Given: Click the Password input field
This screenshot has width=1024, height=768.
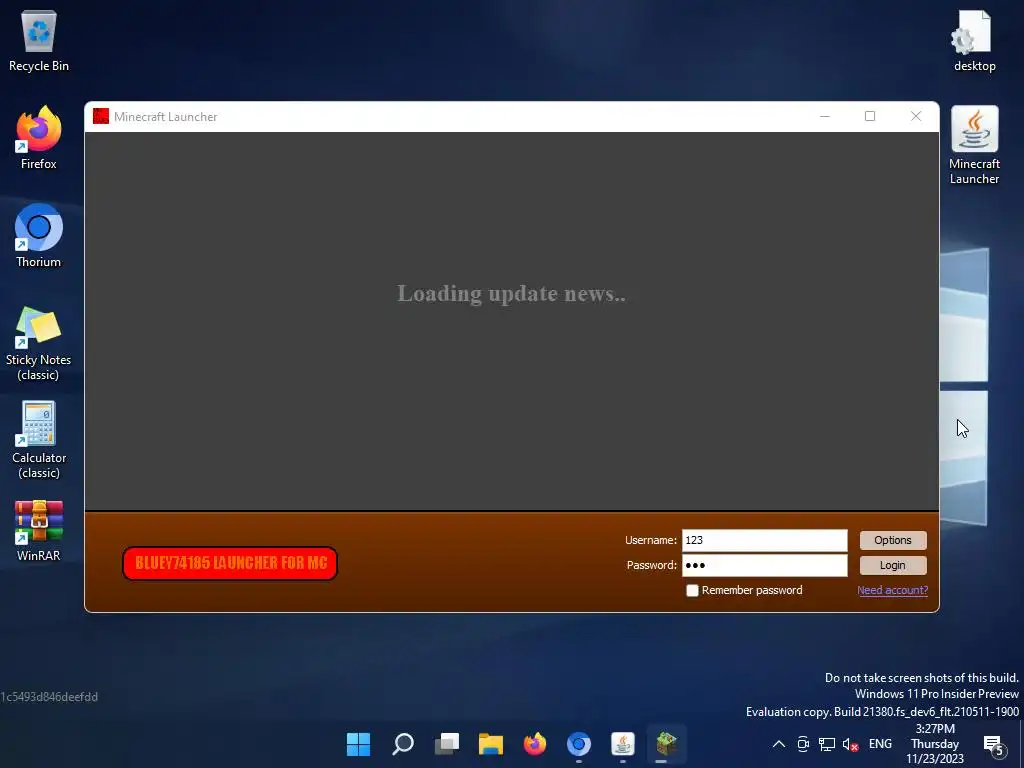Looking at the screenshot, I should (765, 566).
